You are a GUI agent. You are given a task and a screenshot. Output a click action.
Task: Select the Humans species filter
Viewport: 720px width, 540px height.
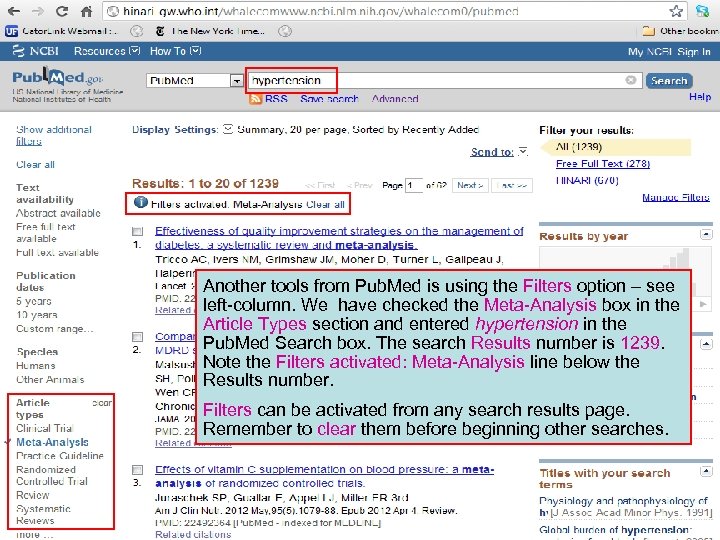click(x=36, y=366)
